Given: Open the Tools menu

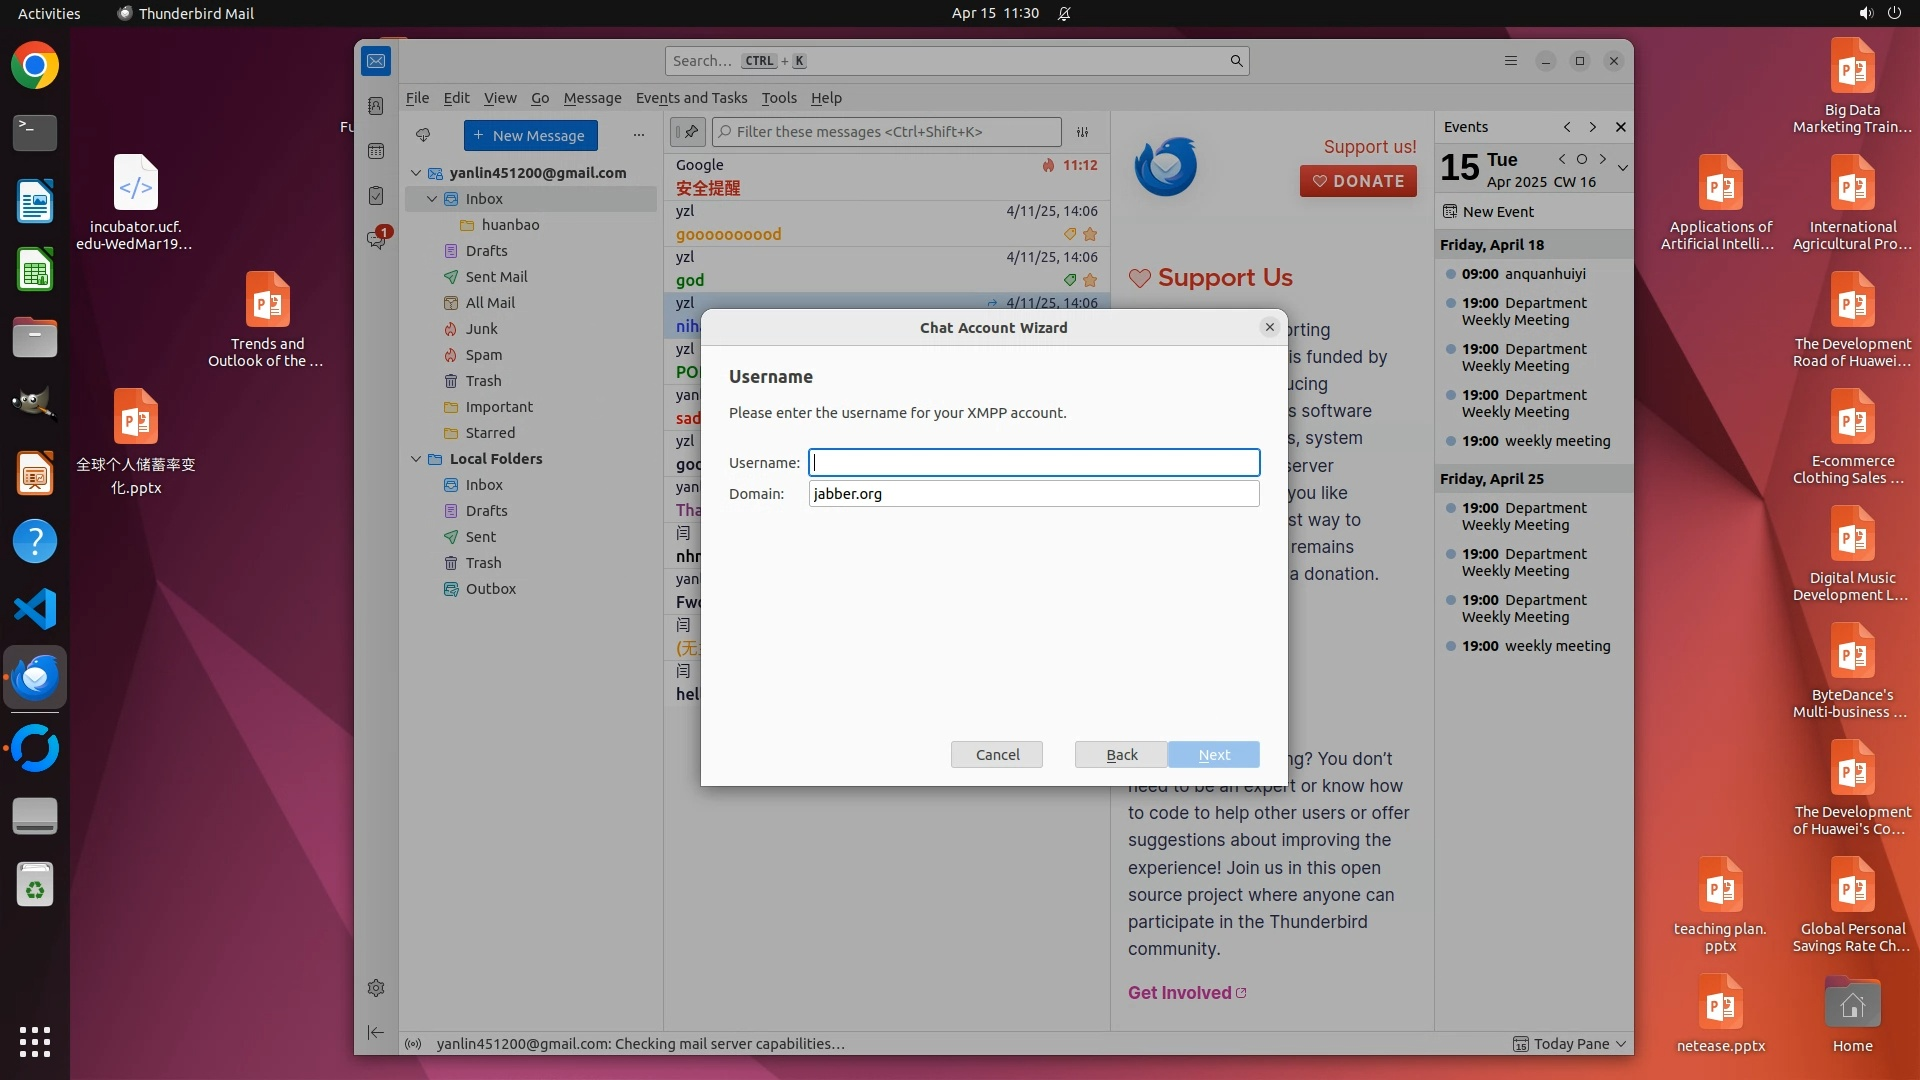Looking at the screenshot, I should point(778,98).
